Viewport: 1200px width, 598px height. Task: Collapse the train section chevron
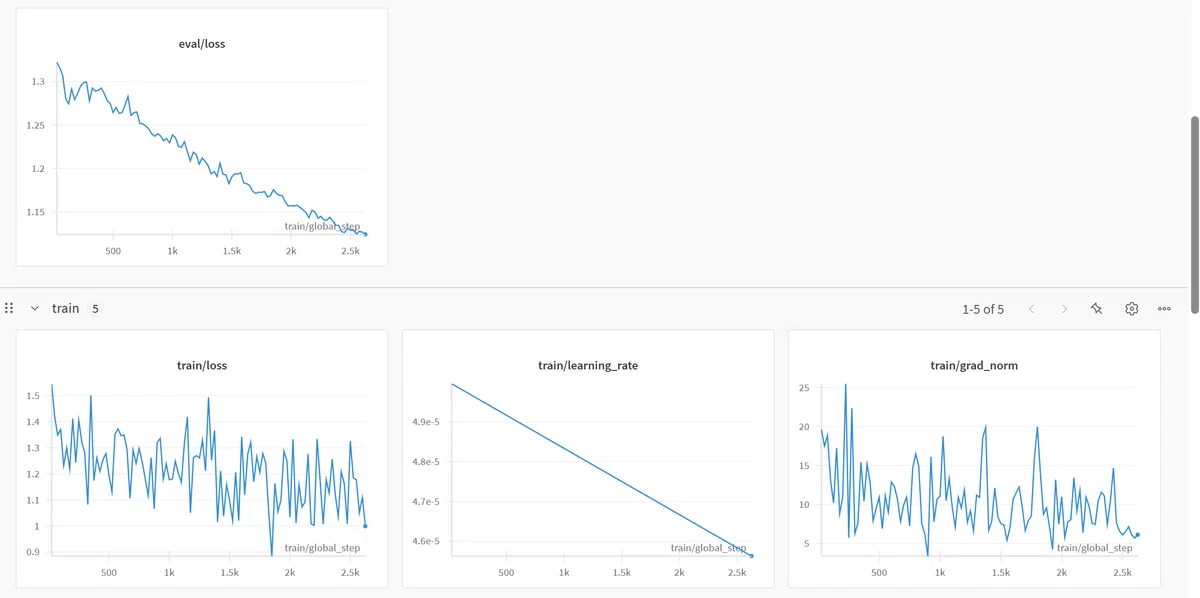pyautogui.click(x=35, y=309)
